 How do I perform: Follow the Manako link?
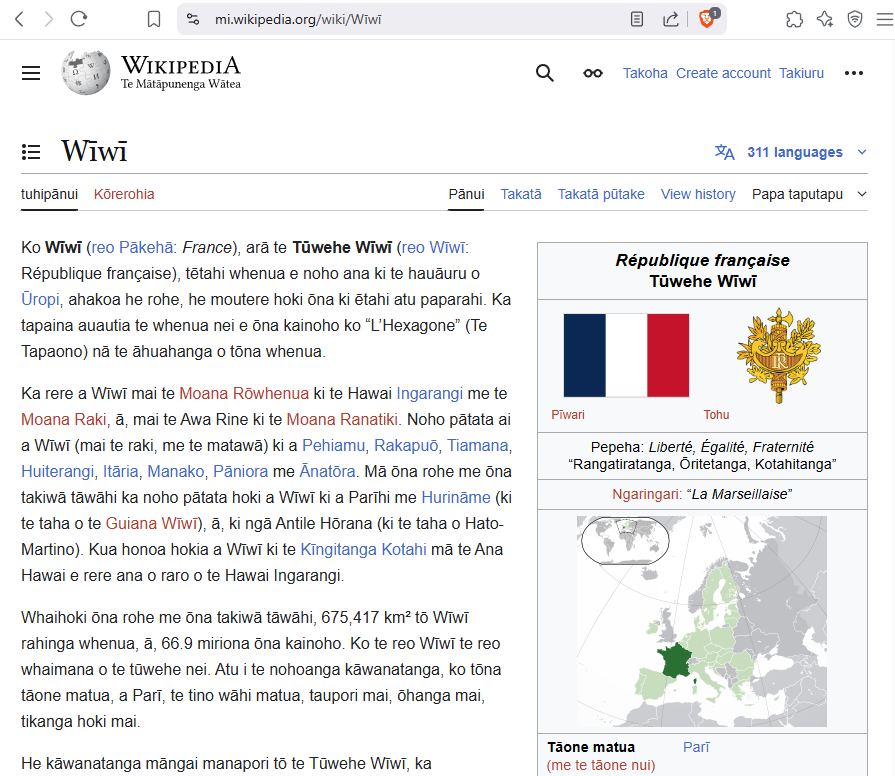[176, 472]
